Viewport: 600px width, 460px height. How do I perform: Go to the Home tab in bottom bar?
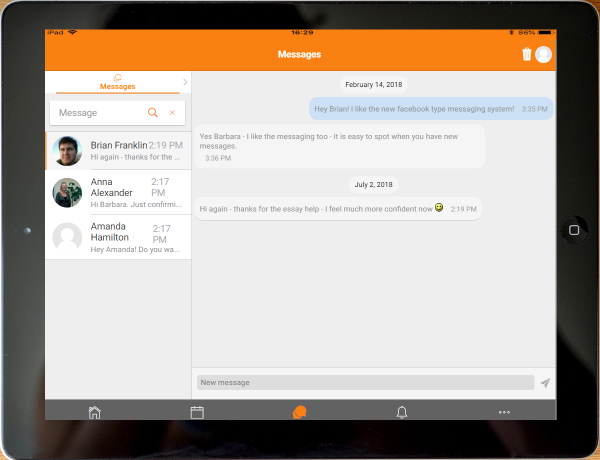tap(95, 412)
